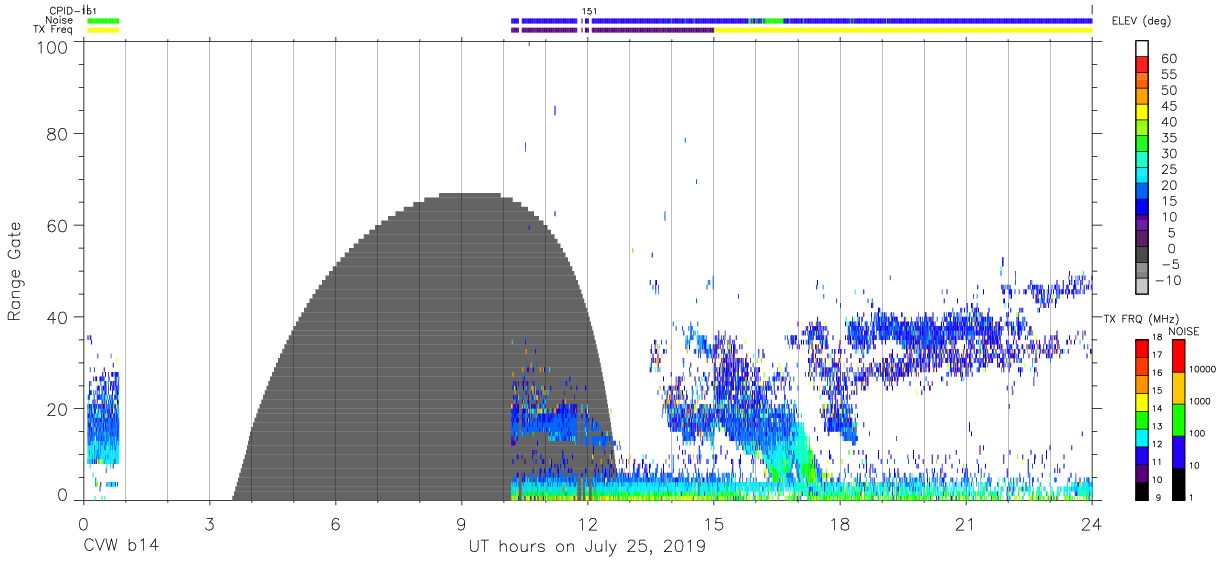Image resolution: width=1228 pixels, height=567 pixels.
Task: Click the 'UT hours on July 25, 2019' axis title
Action: coord(588,546)
